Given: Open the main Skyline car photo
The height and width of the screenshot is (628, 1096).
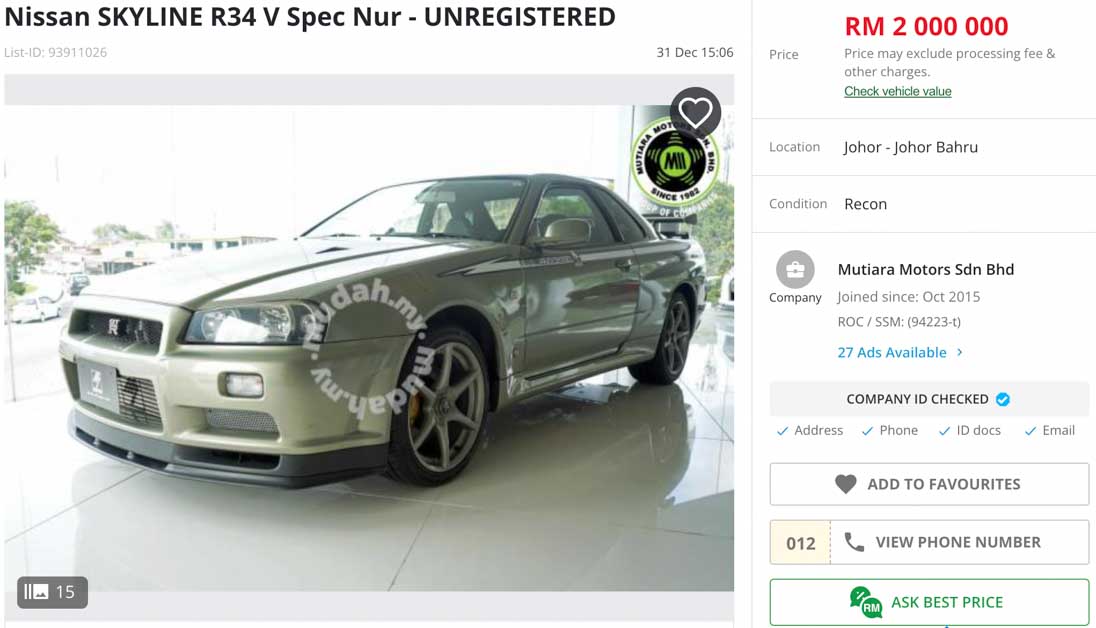Looking at the screenshot, I should click(369, 348).
